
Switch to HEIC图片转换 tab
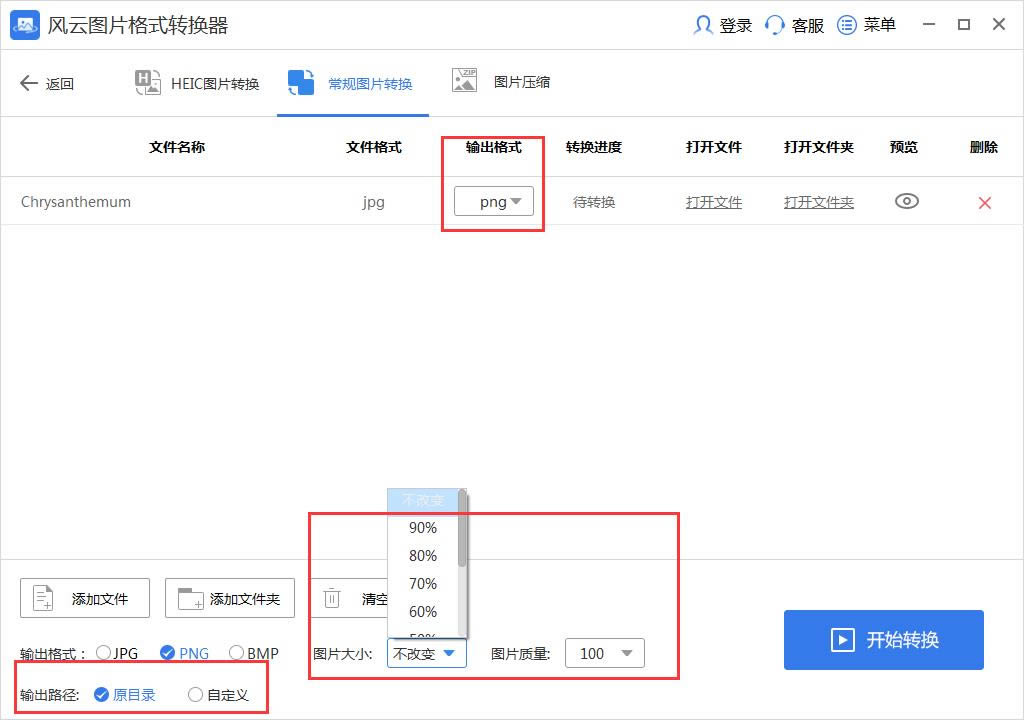point(198,83)
